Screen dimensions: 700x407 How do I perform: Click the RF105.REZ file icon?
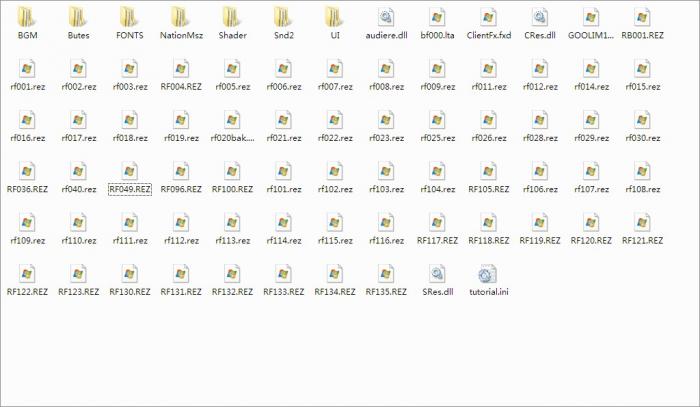(x=489, y=172)
